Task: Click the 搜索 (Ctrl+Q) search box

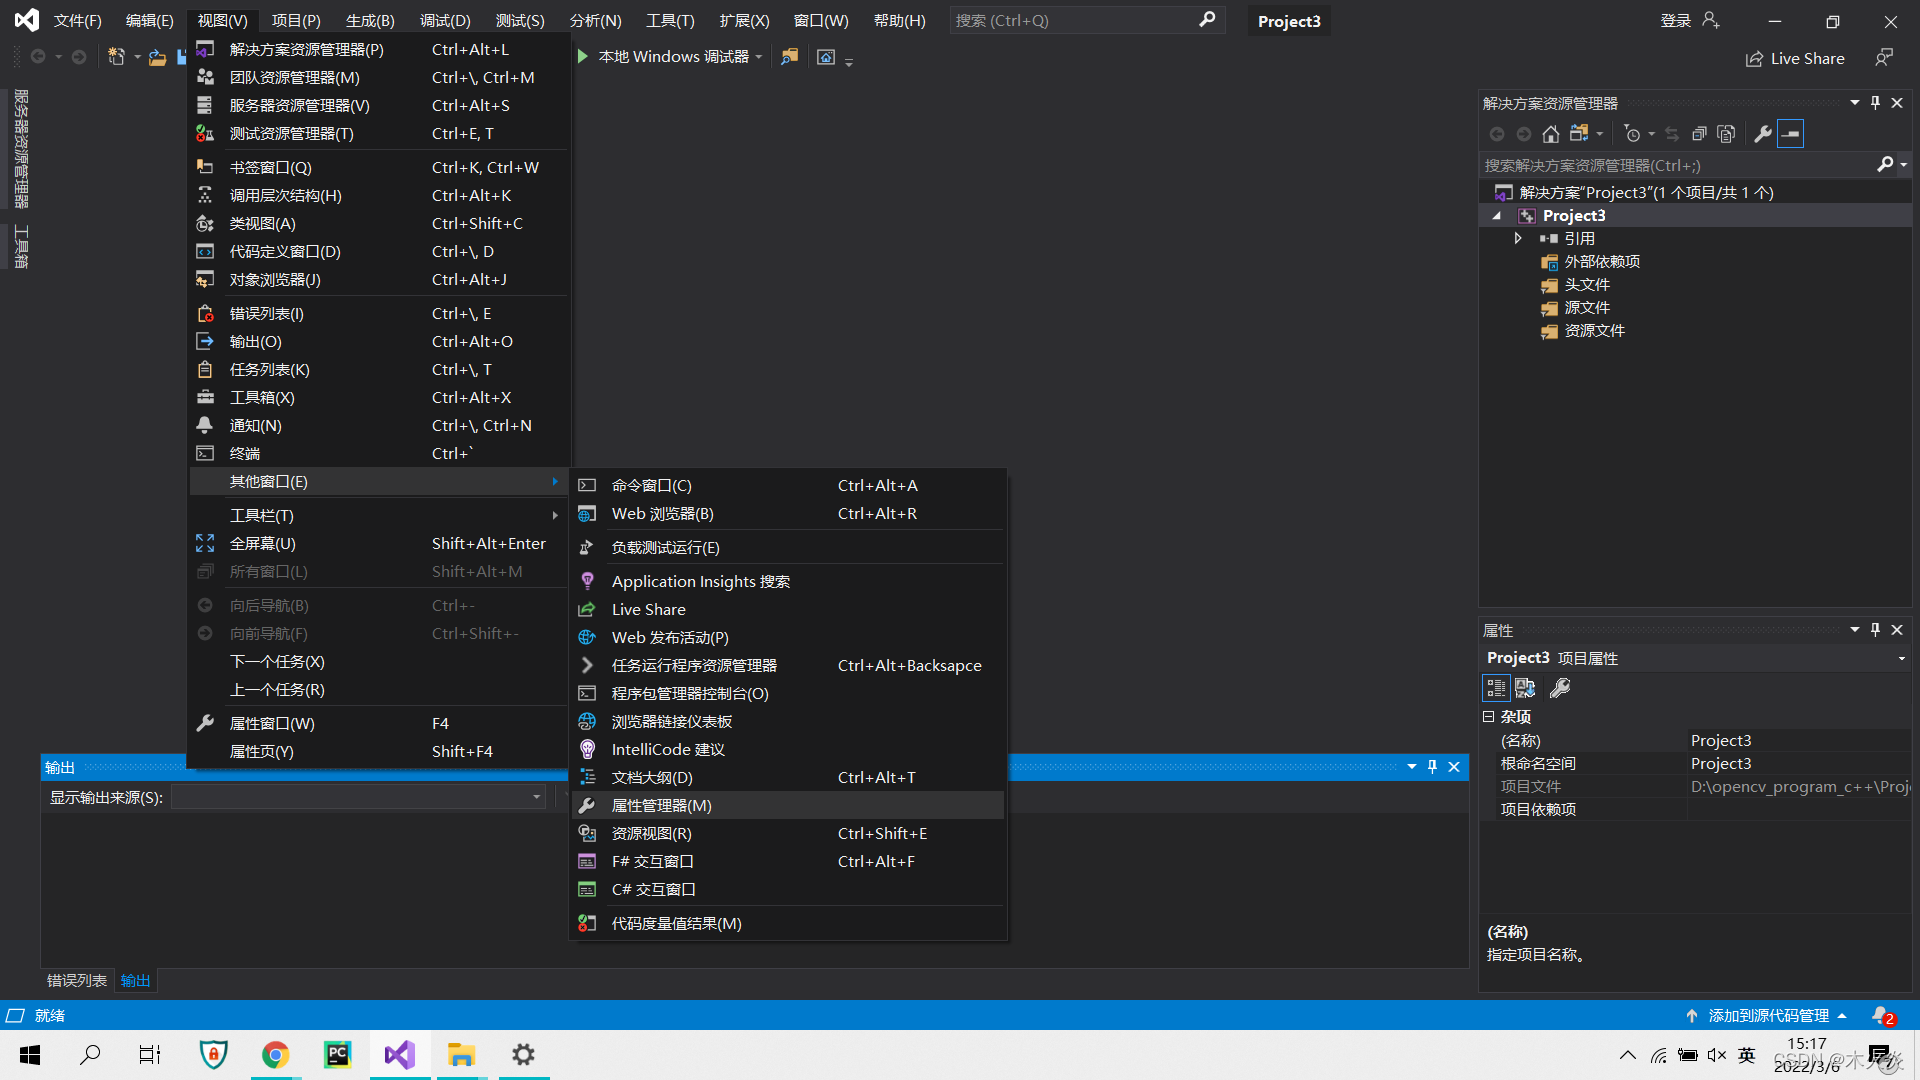Action: pyautogui.click(x=1086, y=20)
